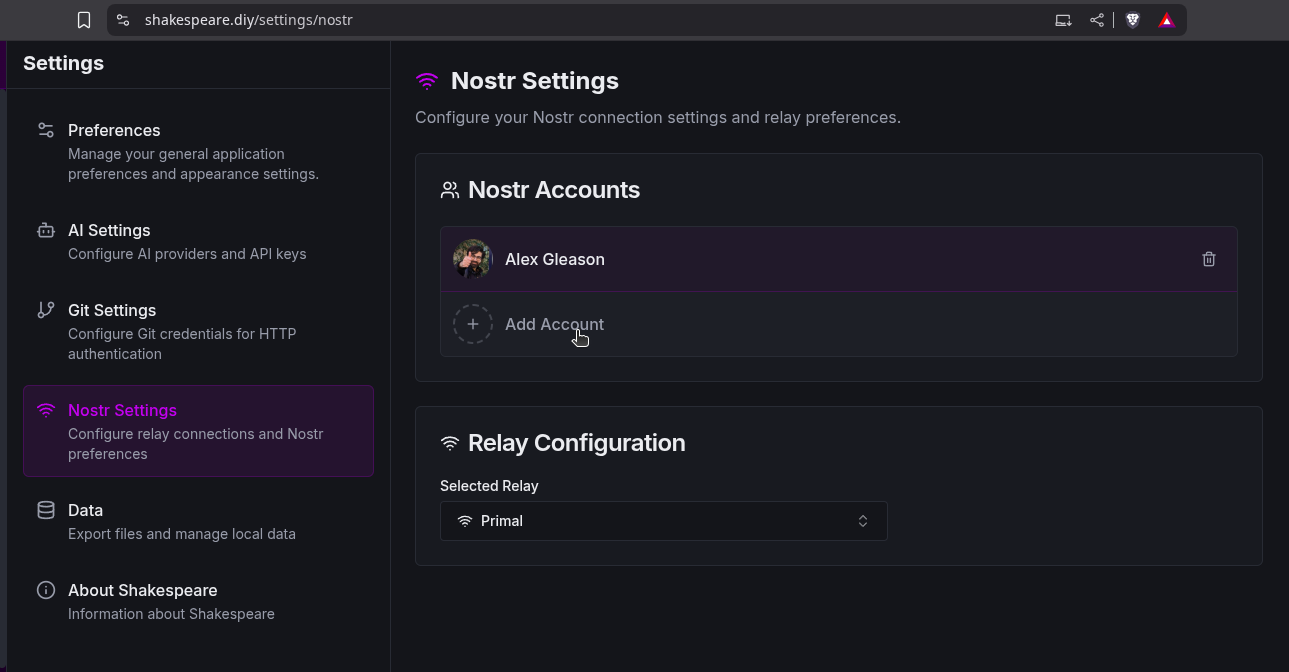Click the Selected Relay label

(x=489, y=486)
